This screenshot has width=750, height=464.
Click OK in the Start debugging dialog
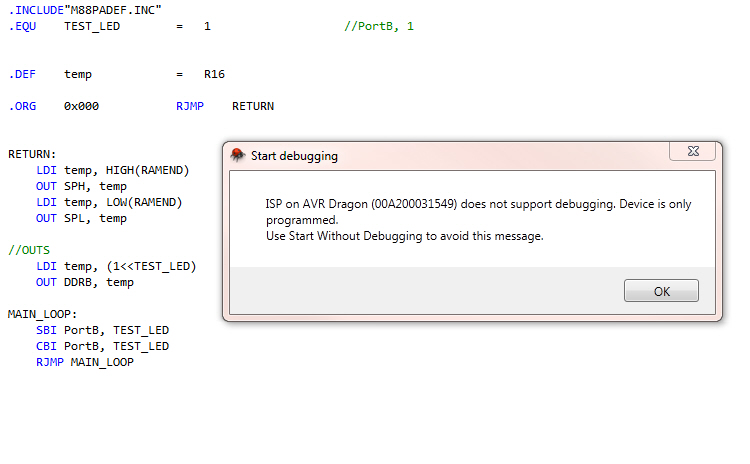pos(661,291)
